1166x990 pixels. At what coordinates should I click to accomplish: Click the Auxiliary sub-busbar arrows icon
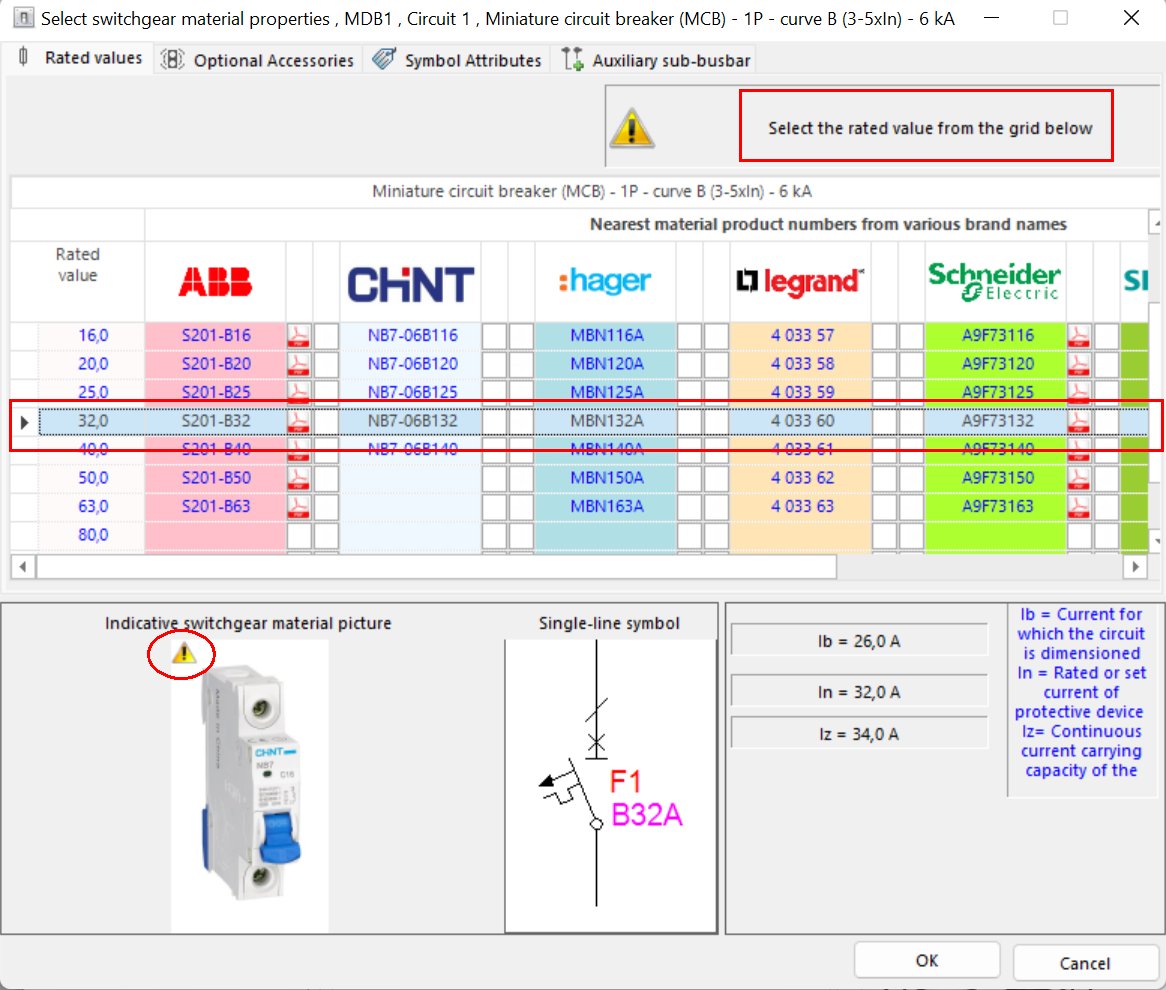[x=572, y=59]
